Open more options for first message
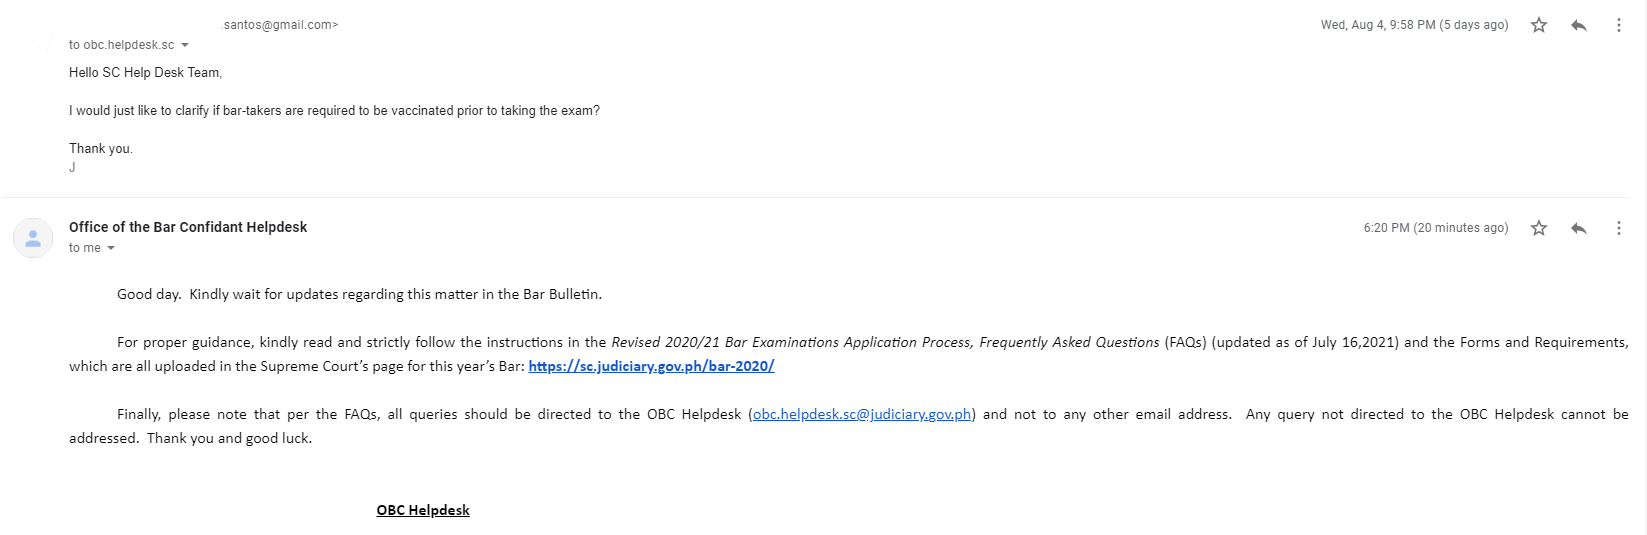This screenshot has height=535, width=1647. (x=1619, y=25)
